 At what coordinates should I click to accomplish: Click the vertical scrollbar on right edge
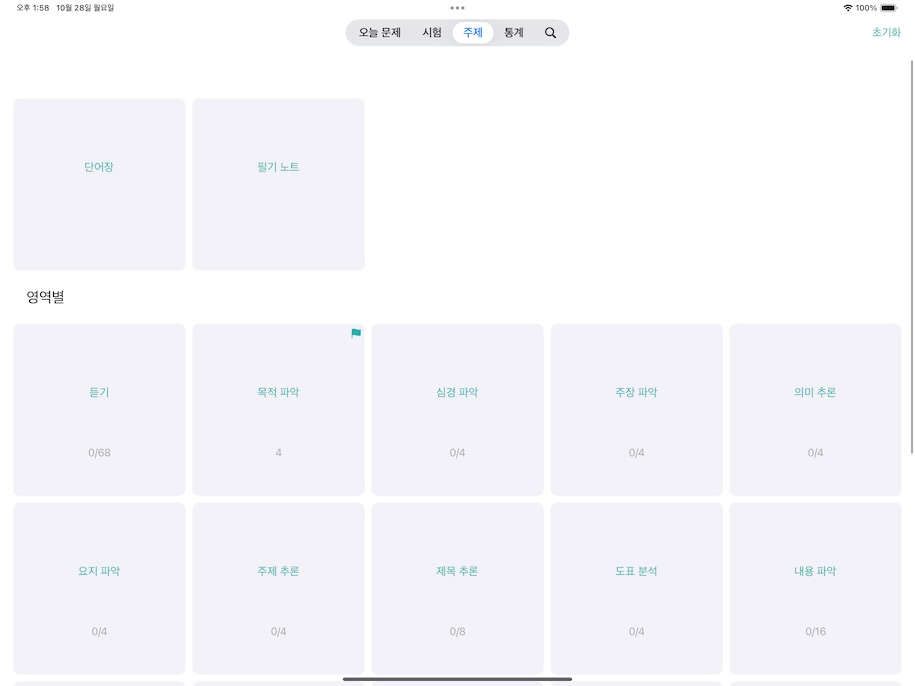(x=912, y=257)
